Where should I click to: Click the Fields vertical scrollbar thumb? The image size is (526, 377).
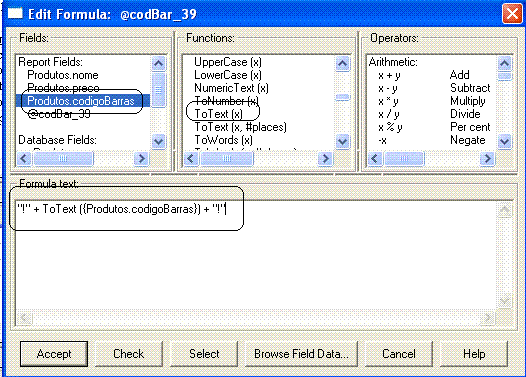click(x=158, y=90)
